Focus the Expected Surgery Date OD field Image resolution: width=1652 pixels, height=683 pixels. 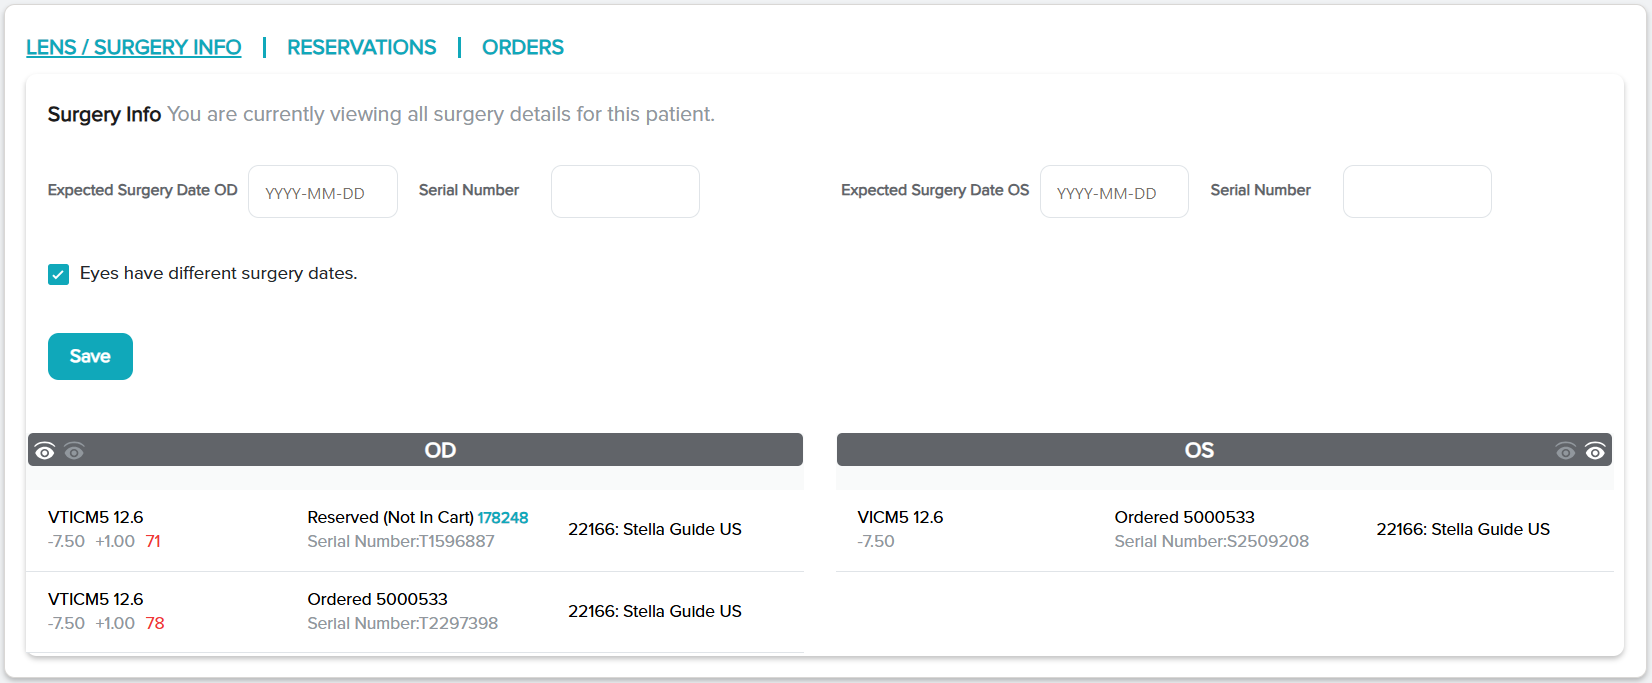[x=322, y=192]
